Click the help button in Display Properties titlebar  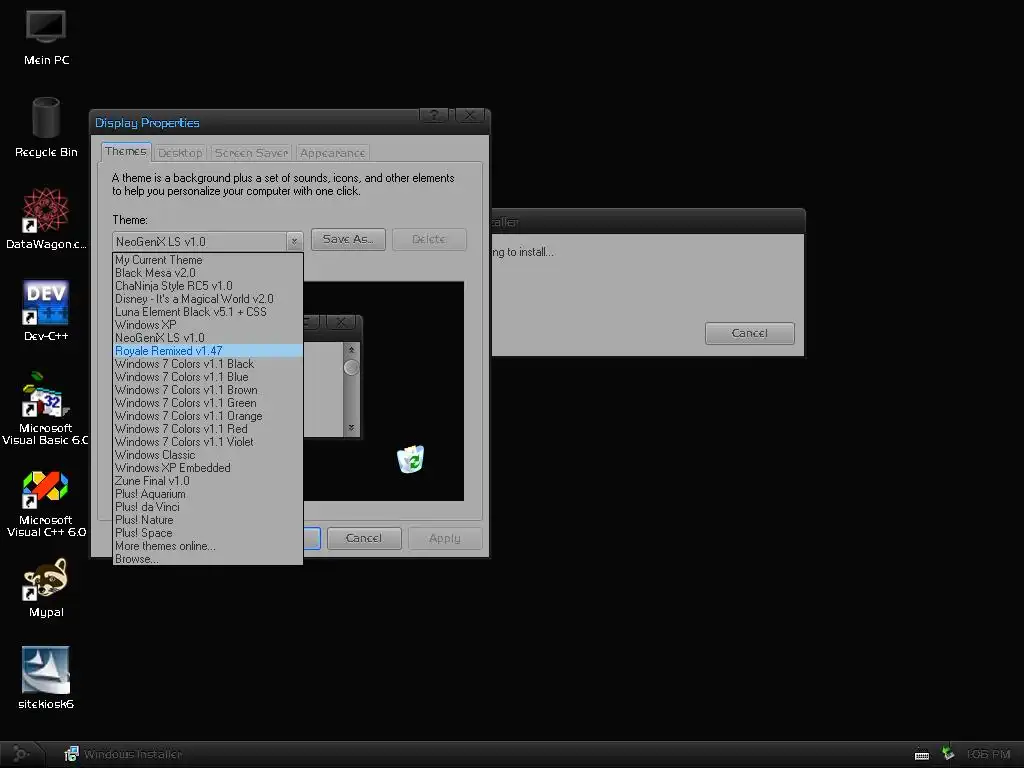(x=434, y=116)
